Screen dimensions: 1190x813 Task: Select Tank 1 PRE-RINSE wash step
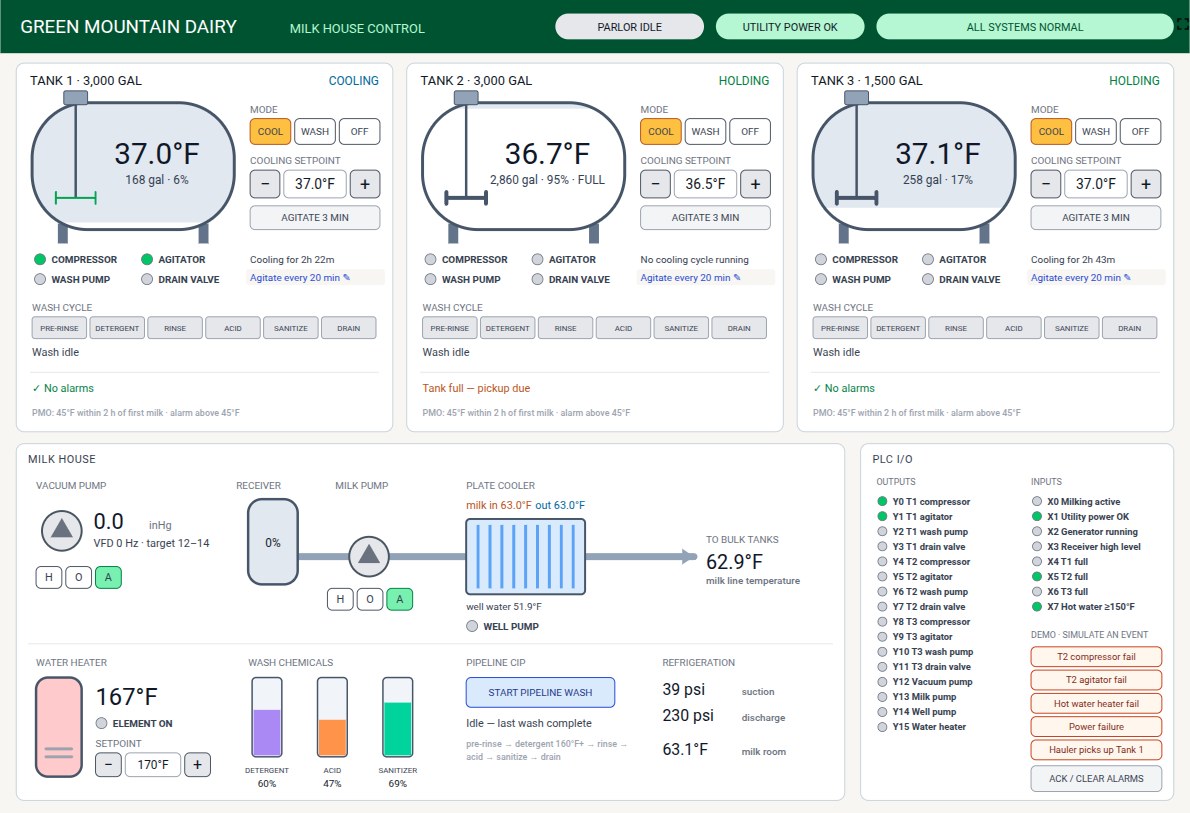point(59,328)
